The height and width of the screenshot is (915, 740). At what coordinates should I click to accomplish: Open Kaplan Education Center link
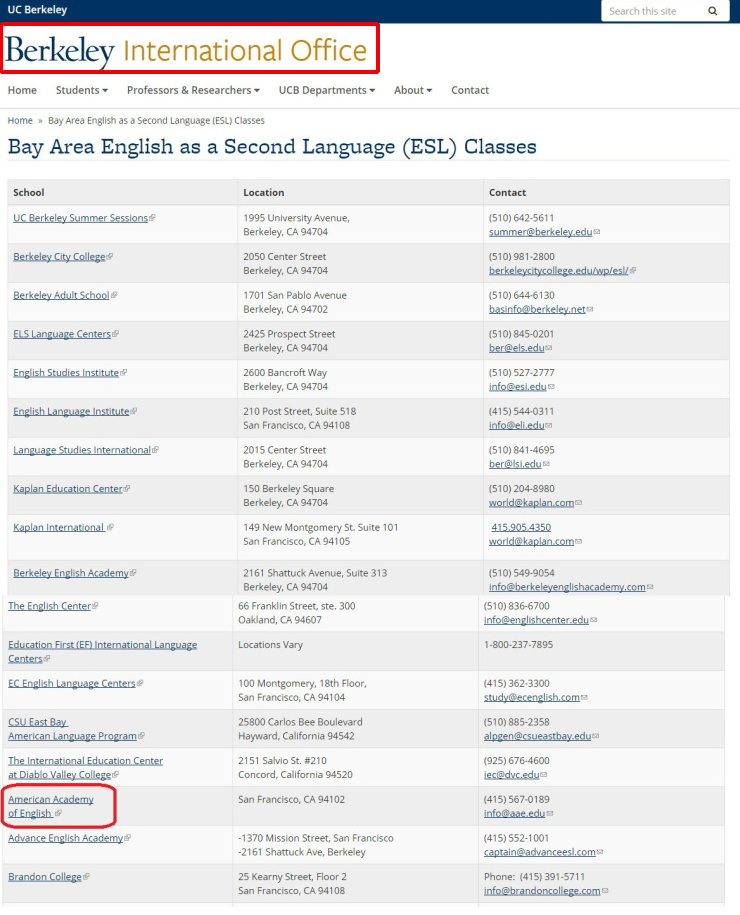(x=68, y=488)
